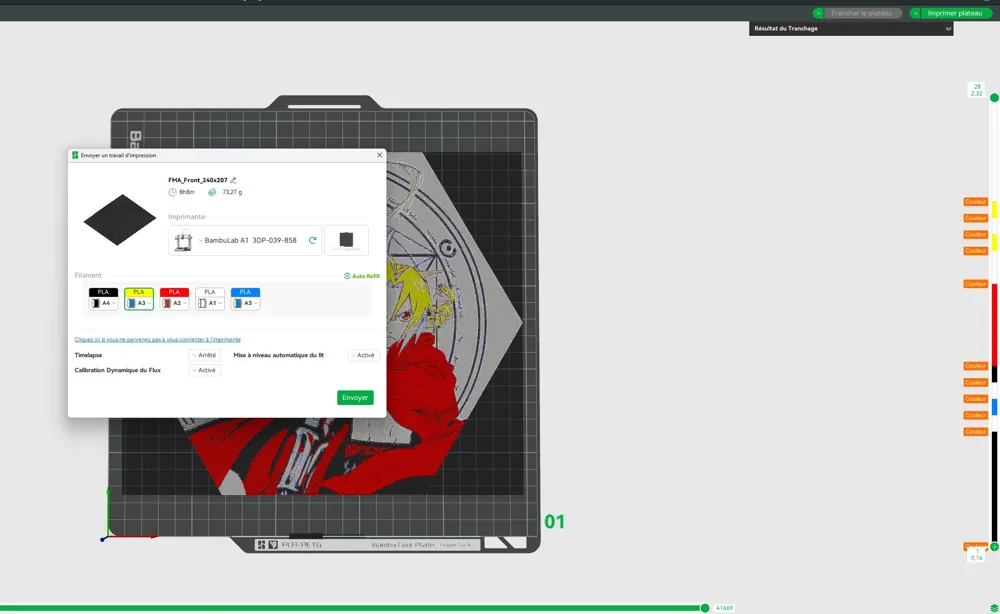Viewport: 1000px width, 614px height.
Task: Change the Calibration Dynamique du Flux setting
Action: click(x=204, y=370)
